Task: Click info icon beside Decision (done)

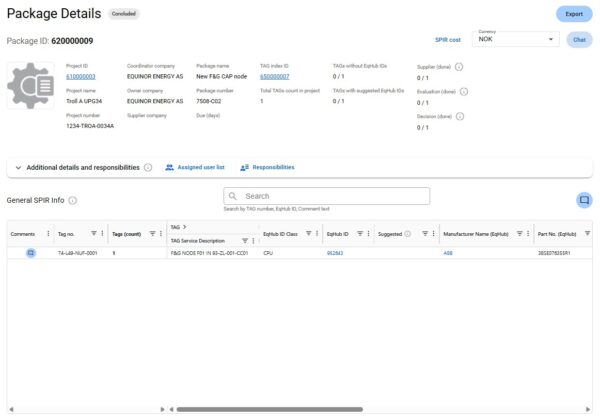Action: [458, 115]
